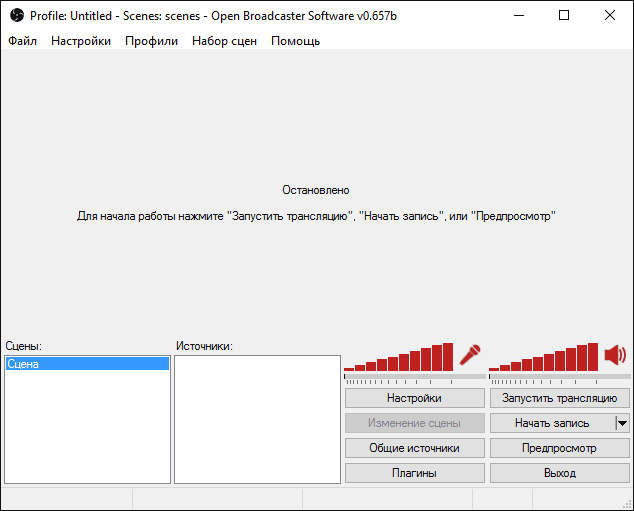Screen dimensions: 634x511
Task: Click the Общие источники button
Action: click(414, 448)
